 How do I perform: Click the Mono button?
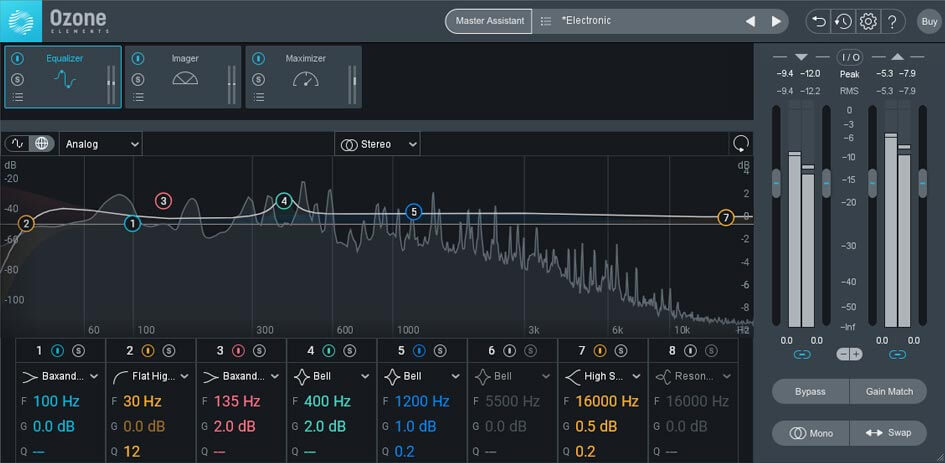coord(811,433)
